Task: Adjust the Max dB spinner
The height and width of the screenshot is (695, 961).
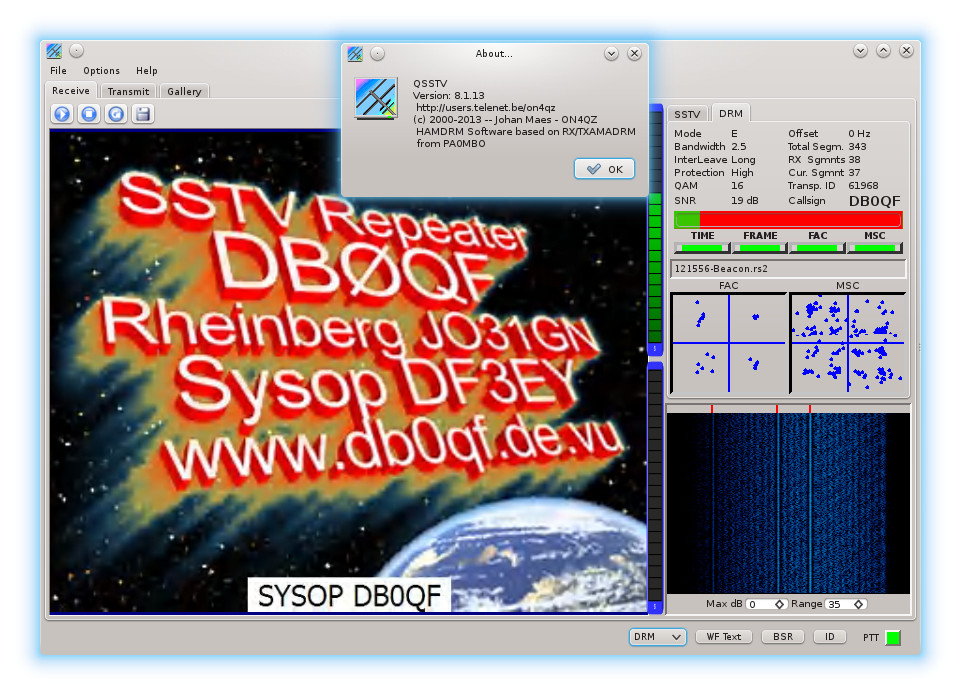Action: click(765, 604)
